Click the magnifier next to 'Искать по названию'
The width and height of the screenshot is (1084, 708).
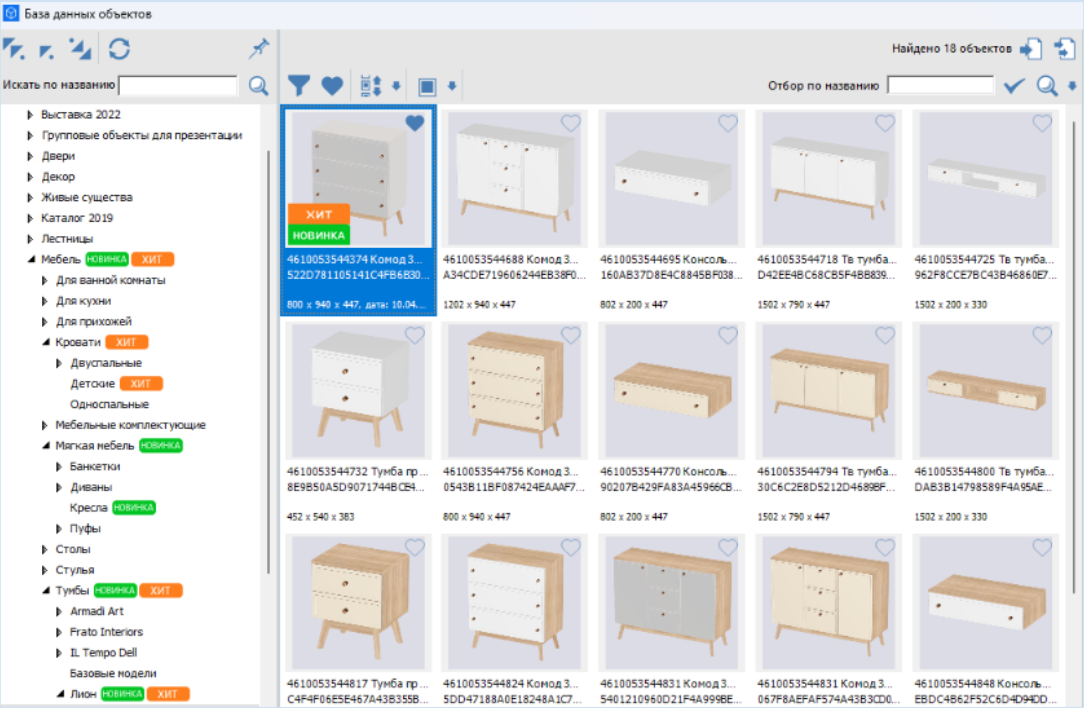coord(259,85)
